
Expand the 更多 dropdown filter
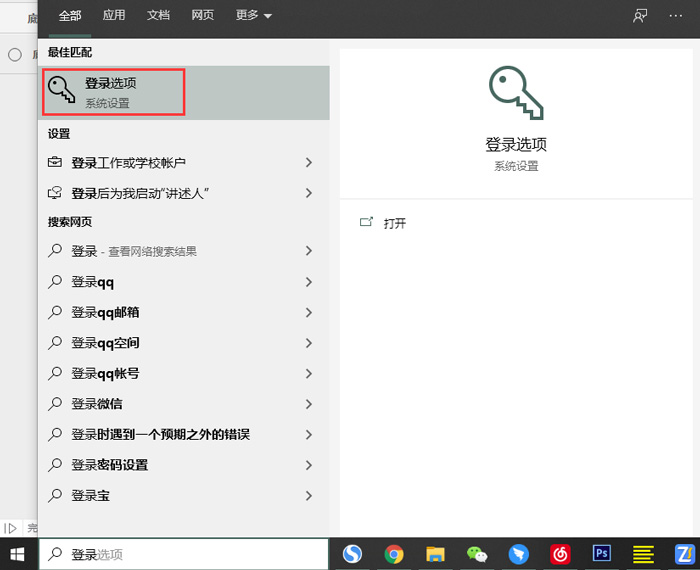click(254, 16)
